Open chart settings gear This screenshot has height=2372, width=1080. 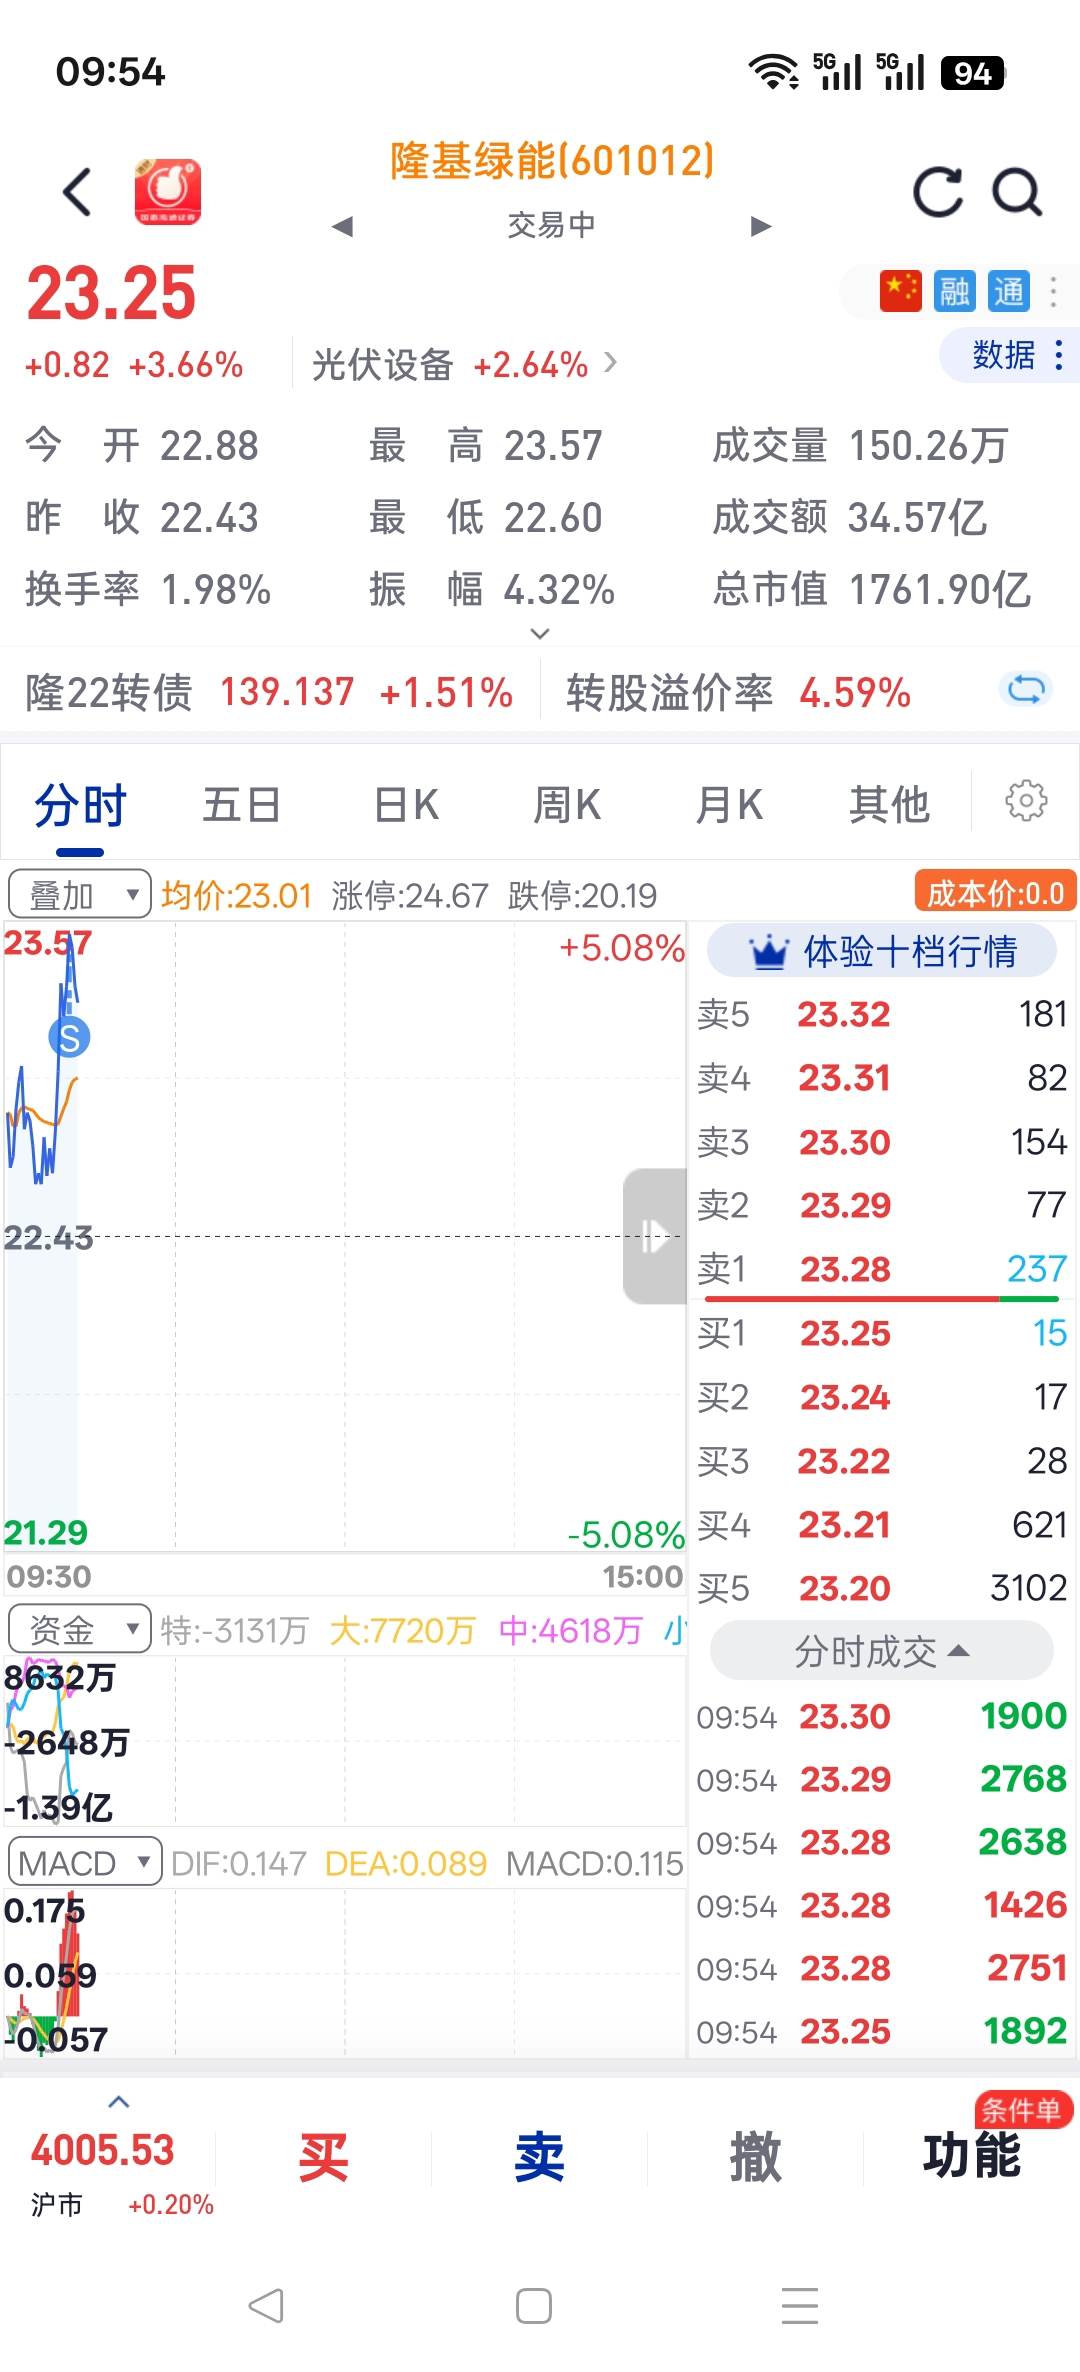tap(1026, 801)
